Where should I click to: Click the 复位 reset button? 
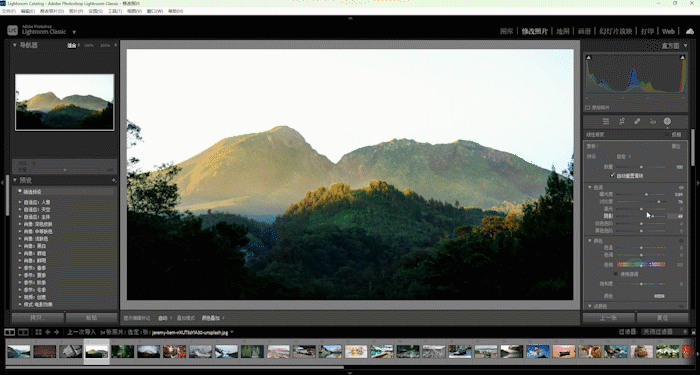662,318
